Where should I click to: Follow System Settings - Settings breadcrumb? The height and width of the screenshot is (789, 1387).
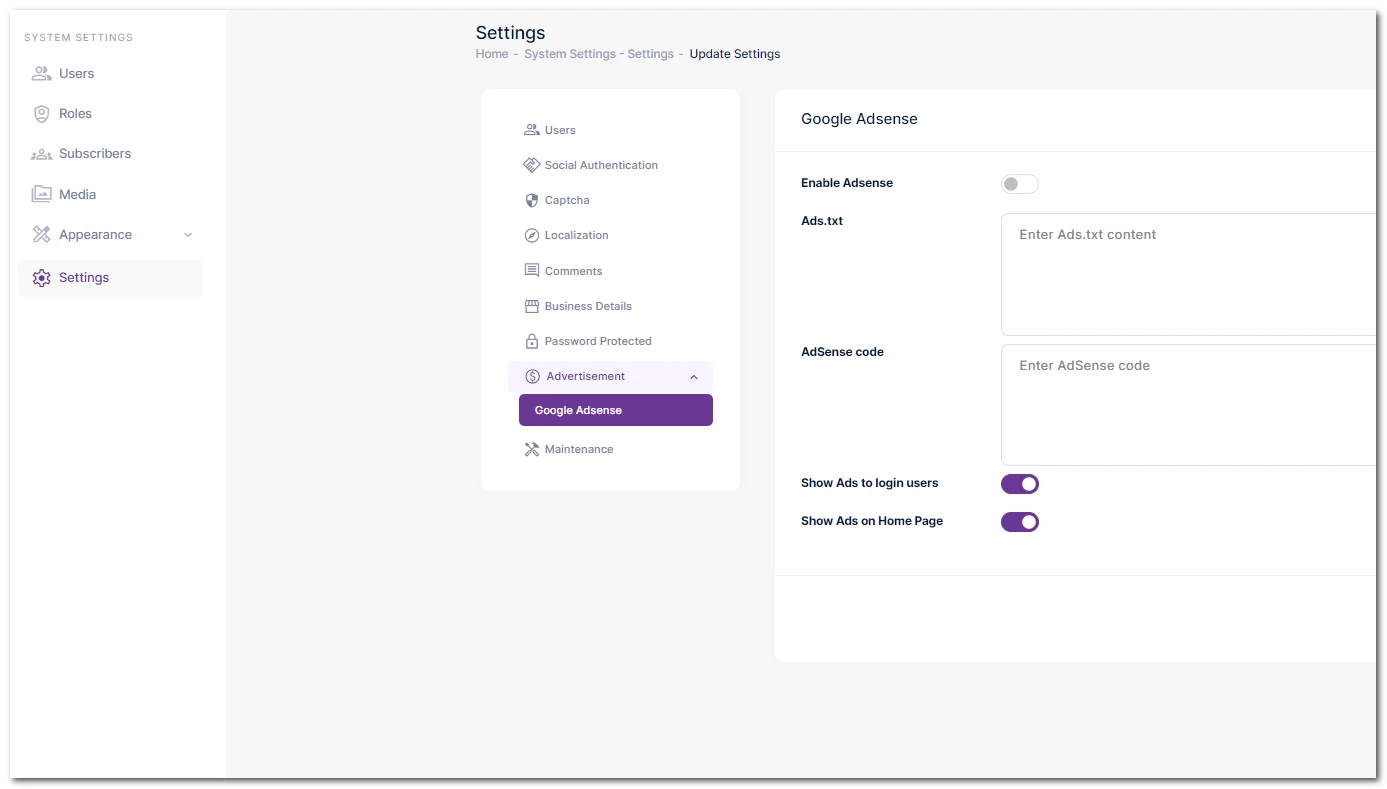point(599,54)
